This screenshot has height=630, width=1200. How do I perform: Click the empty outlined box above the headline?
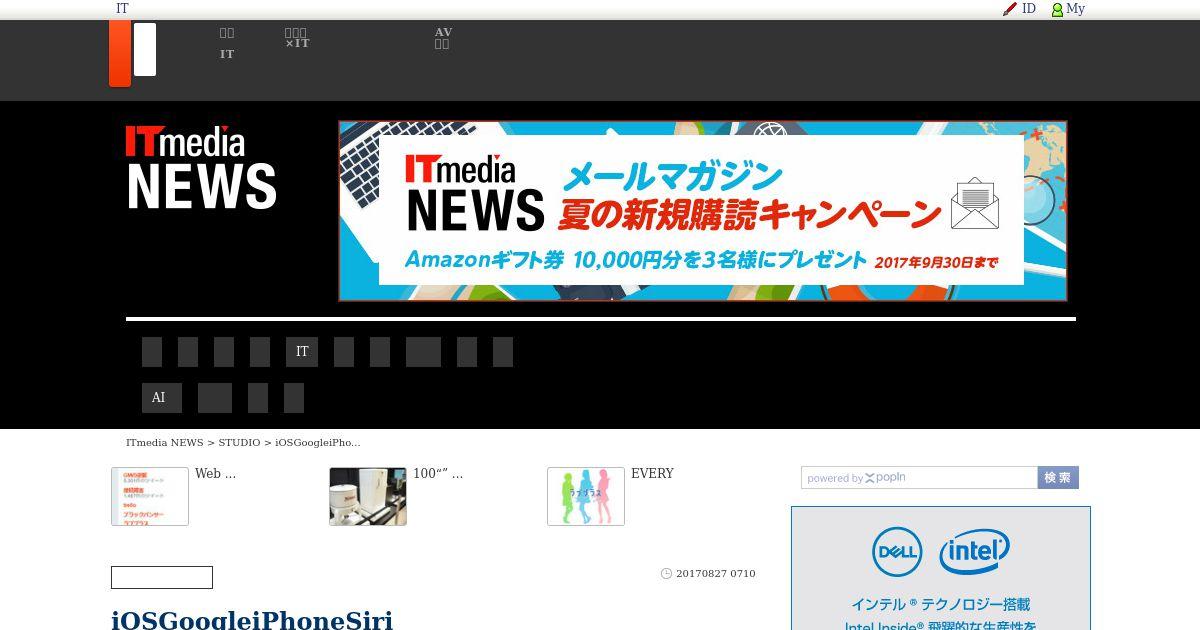click(162, 577)
